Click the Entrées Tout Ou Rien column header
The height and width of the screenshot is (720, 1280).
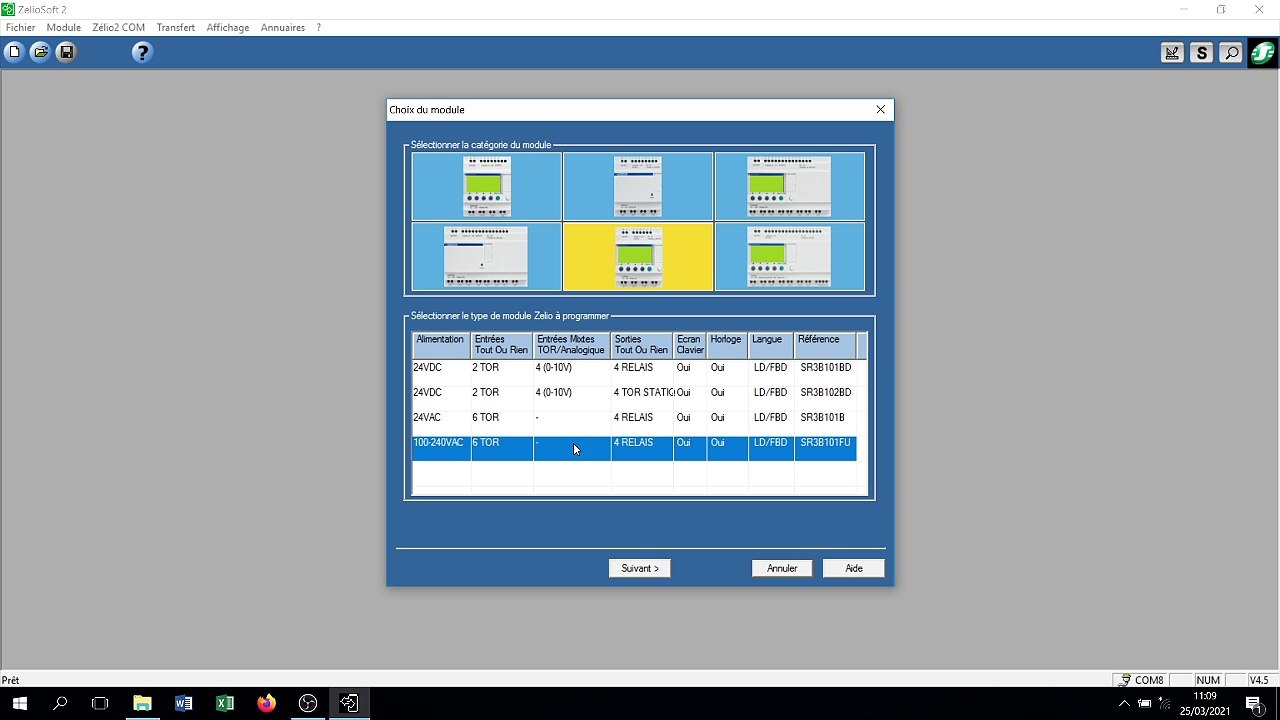[502, 345]
